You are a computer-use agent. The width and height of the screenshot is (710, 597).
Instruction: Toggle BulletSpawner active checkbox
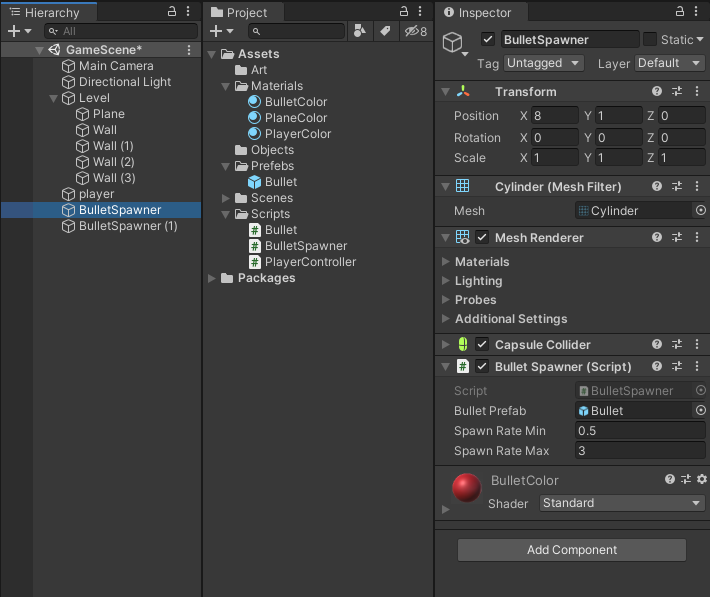(488, 39)
